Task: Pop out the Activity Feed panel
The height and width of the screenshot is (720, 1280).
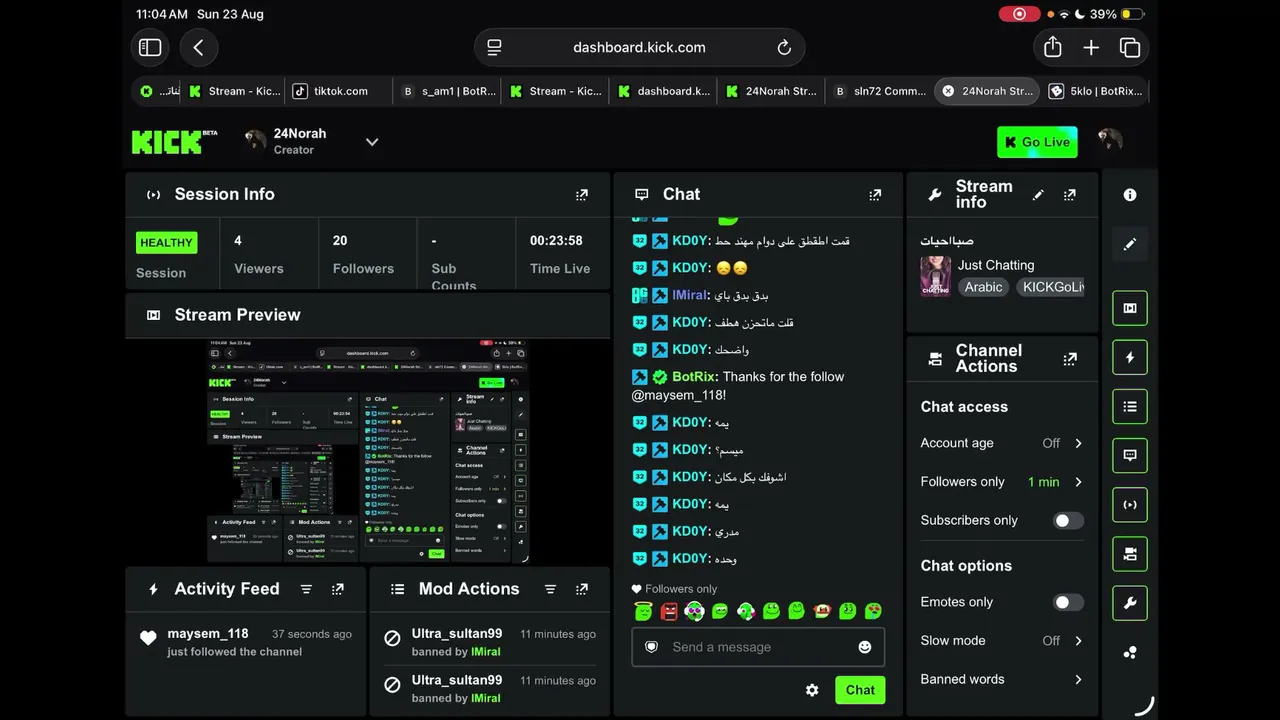Action: pyautogui.click(x=338, y=589)
